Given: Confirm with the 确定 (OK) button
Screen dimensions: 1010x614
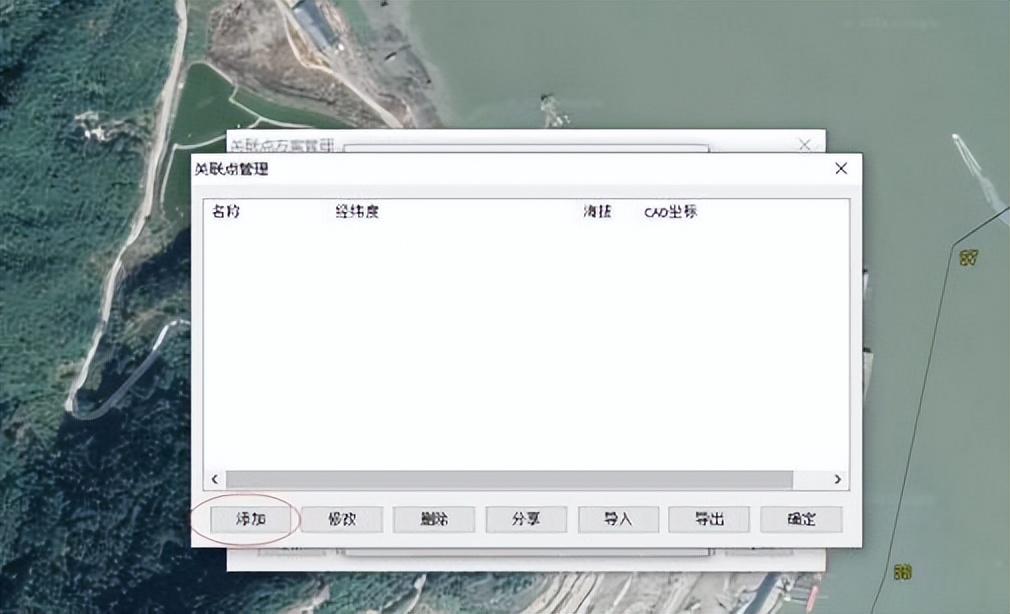Looking at the screenshot, I should 801,519.
